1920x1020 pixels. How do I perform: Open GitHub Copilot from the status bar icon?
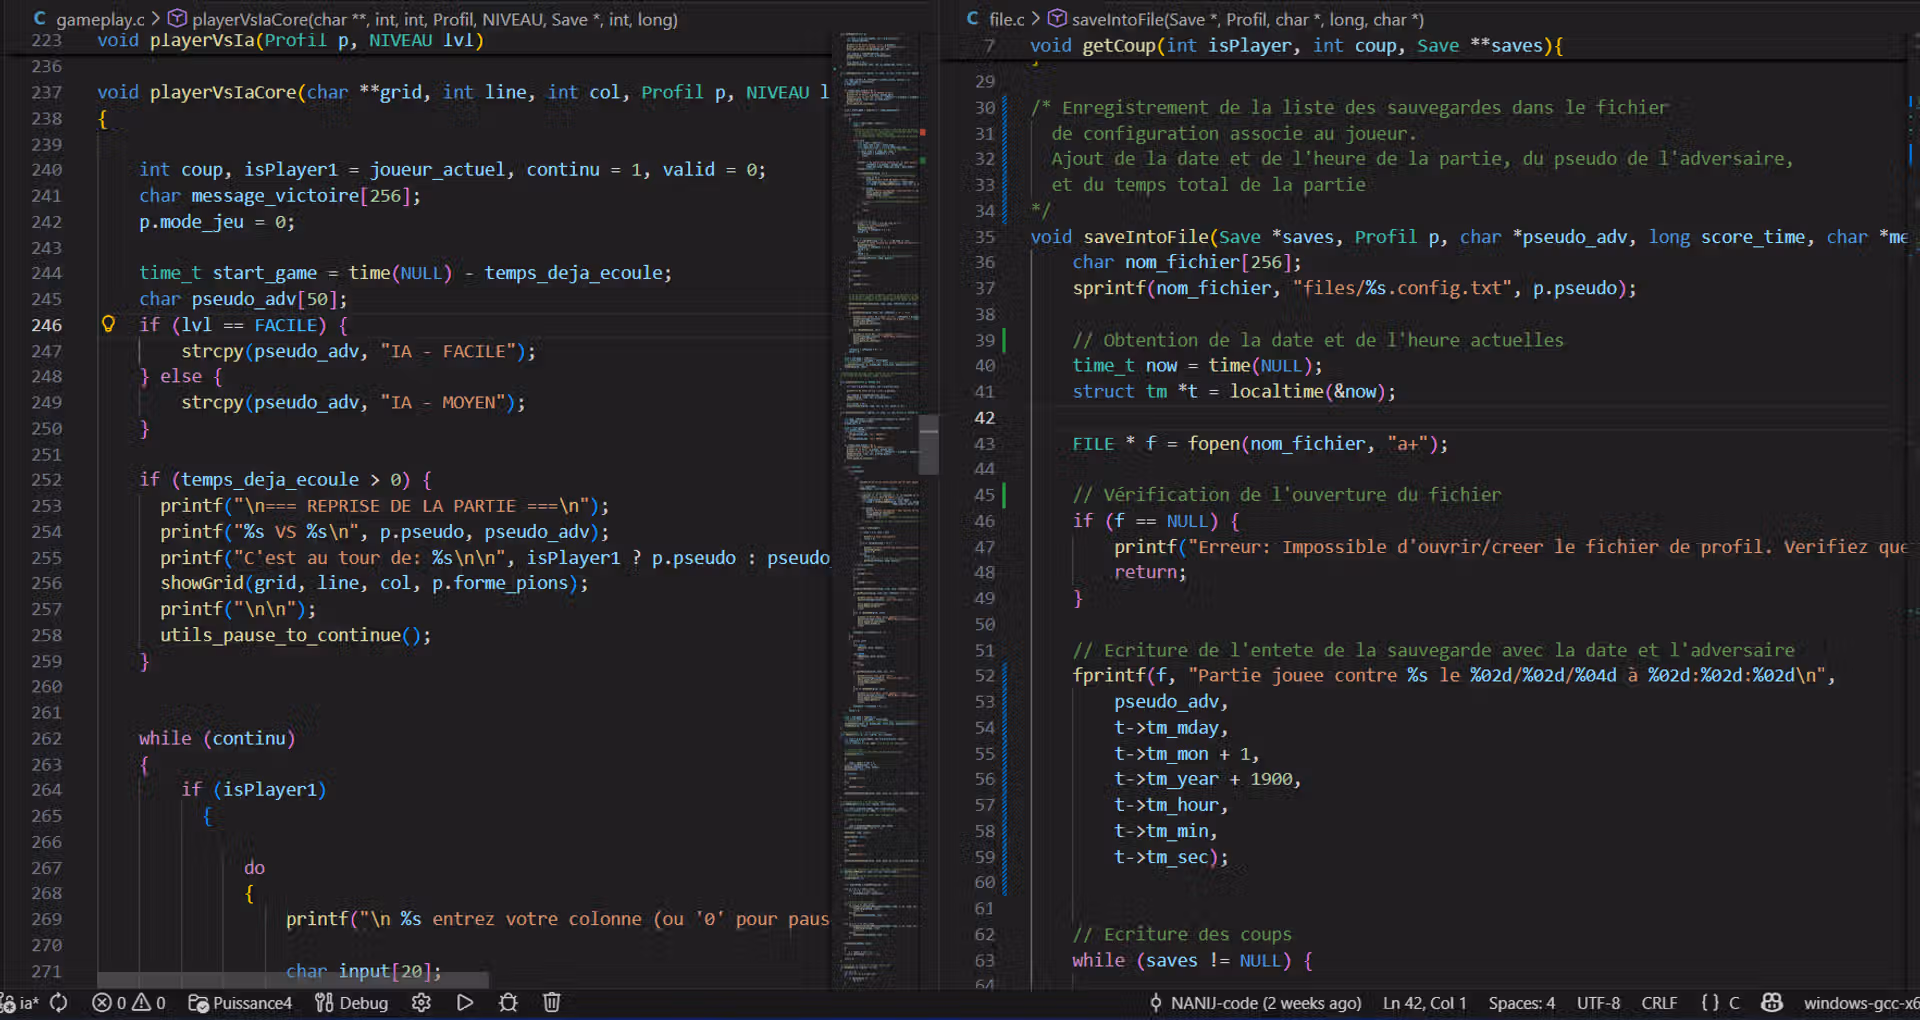[x=1771, y=1003]
